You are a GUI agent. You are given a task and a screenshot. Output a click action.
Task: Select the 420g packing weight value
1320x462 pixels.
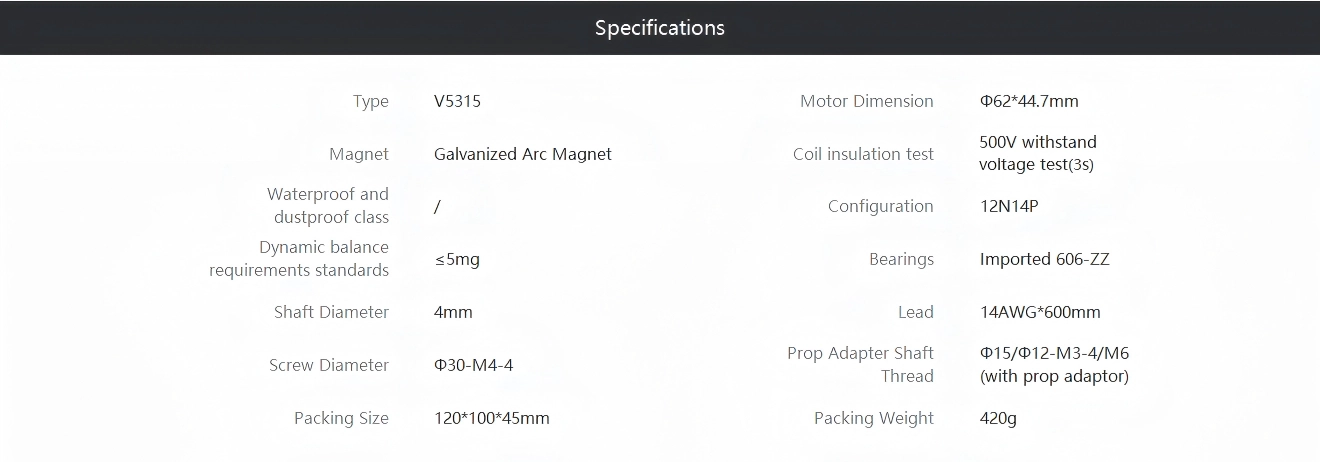click(x=998, y=418)
